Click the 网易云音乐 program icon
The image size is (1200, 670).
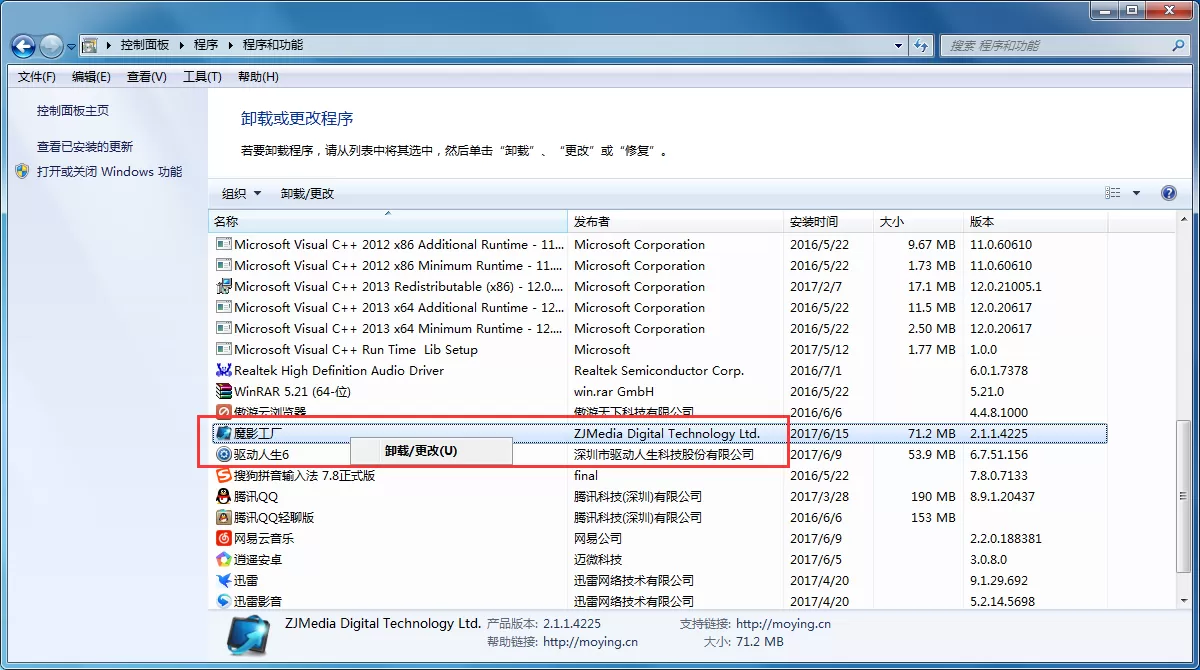(224, 538)
